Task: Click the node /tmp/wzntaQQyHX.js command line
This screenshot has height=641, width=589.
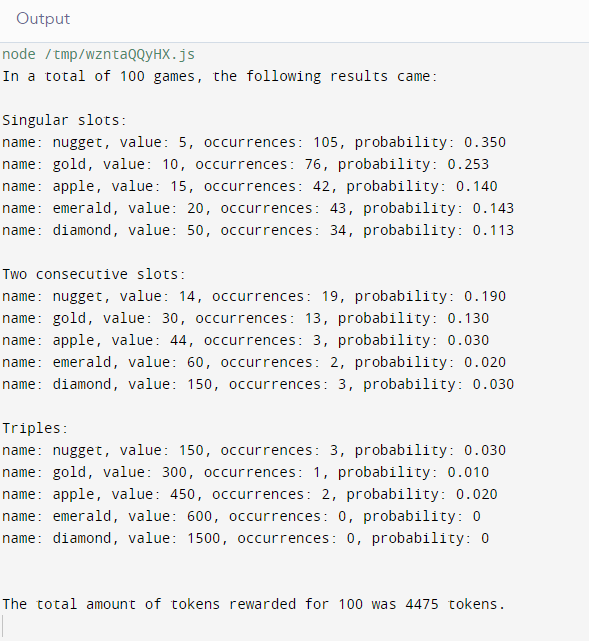Action: [99, 54]
